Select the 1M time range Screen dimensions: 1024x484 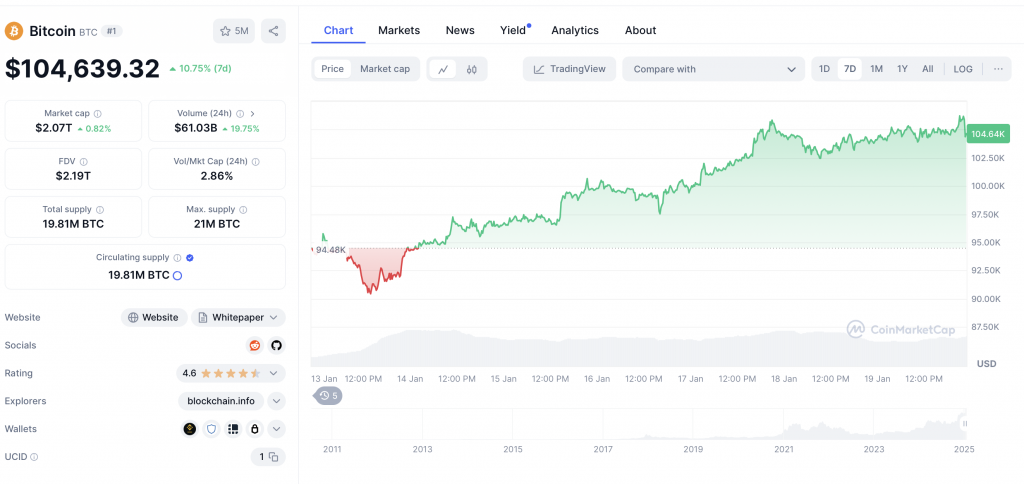pos(876,69)
